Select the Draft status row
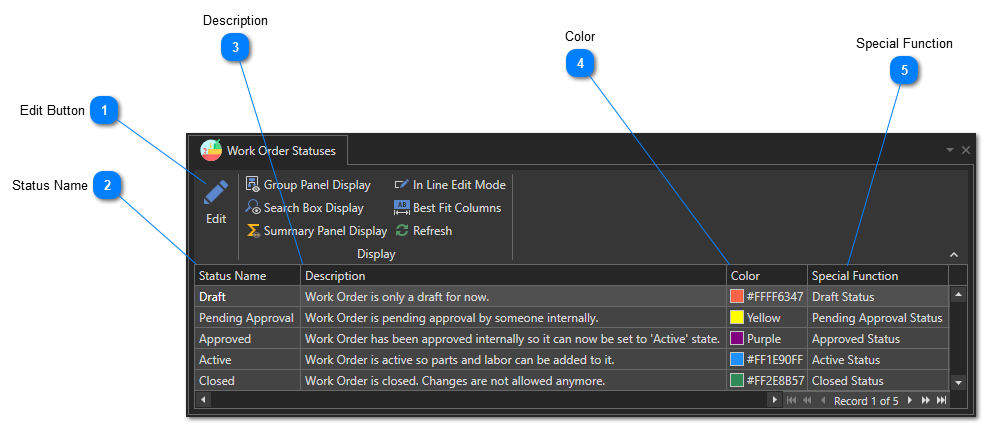 click(246, 297)
